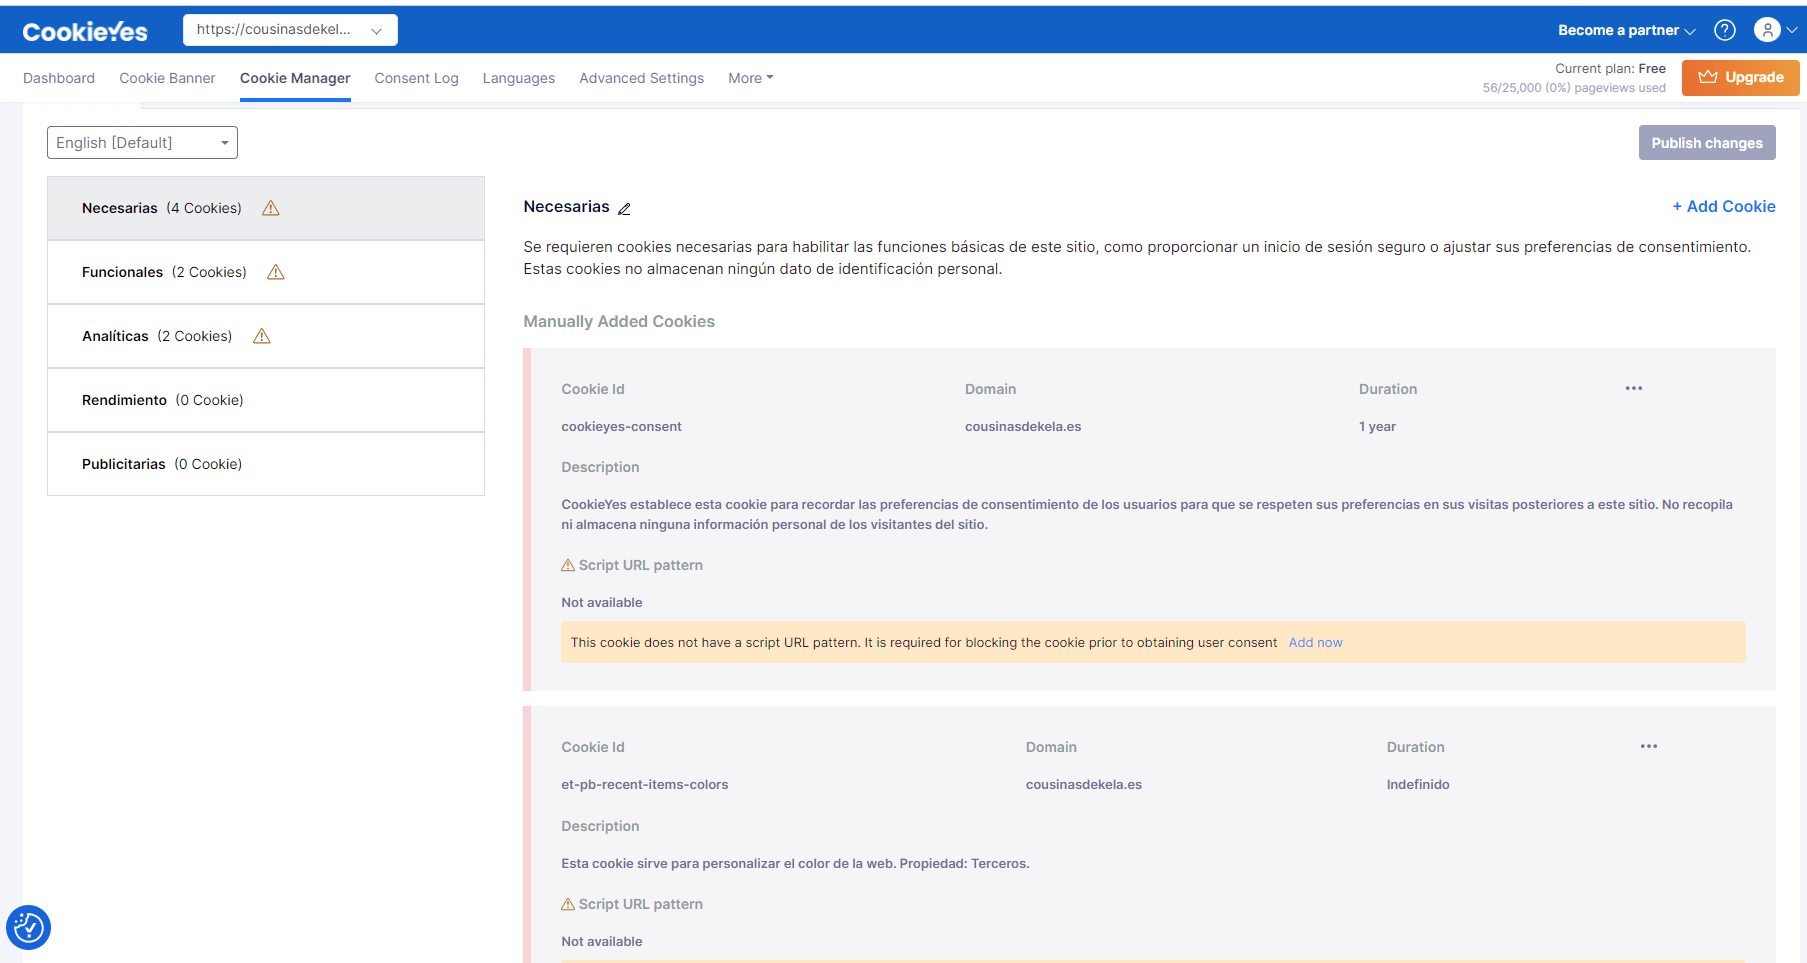Click warning icon beside et-pb-recent-items-colors Script URL pattern
1807x963 pixels.
point(568,904)
